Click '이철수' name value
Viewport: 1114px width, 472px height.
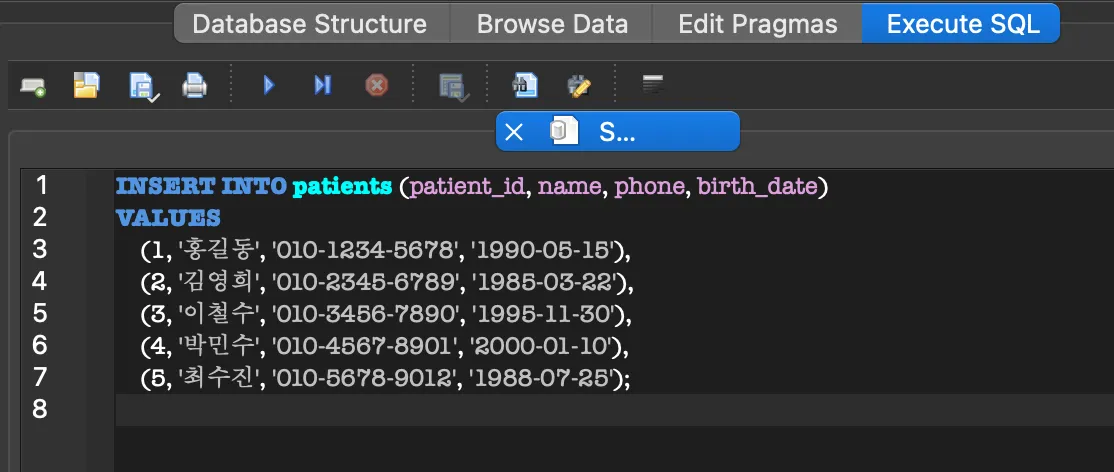tap(218, 315)
